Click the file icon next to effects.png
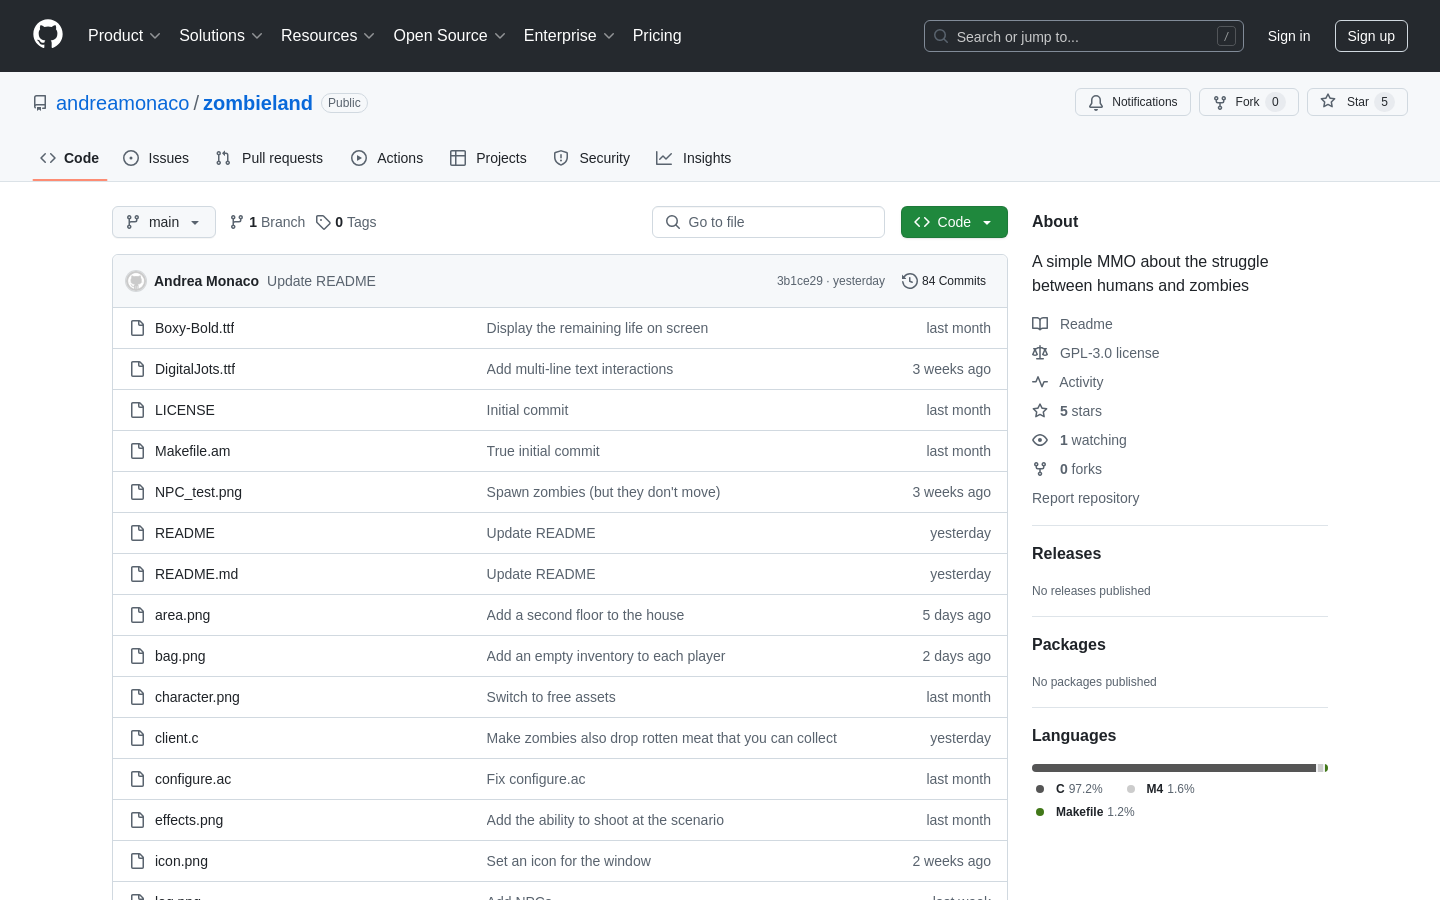Image resolution: width=1440 pixels, height=900 pixels. pyautogui.click(x=138, y=820)
